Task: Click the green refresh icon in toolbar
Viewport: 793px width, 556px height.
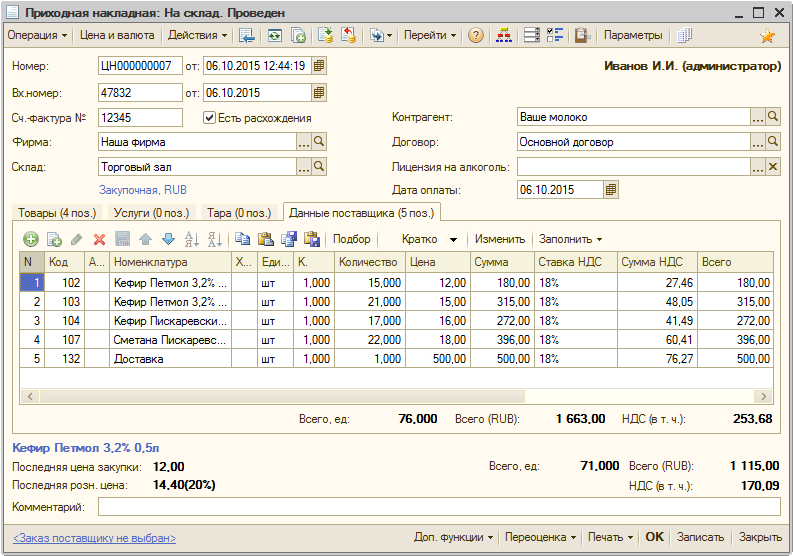Action: point(275,35)
